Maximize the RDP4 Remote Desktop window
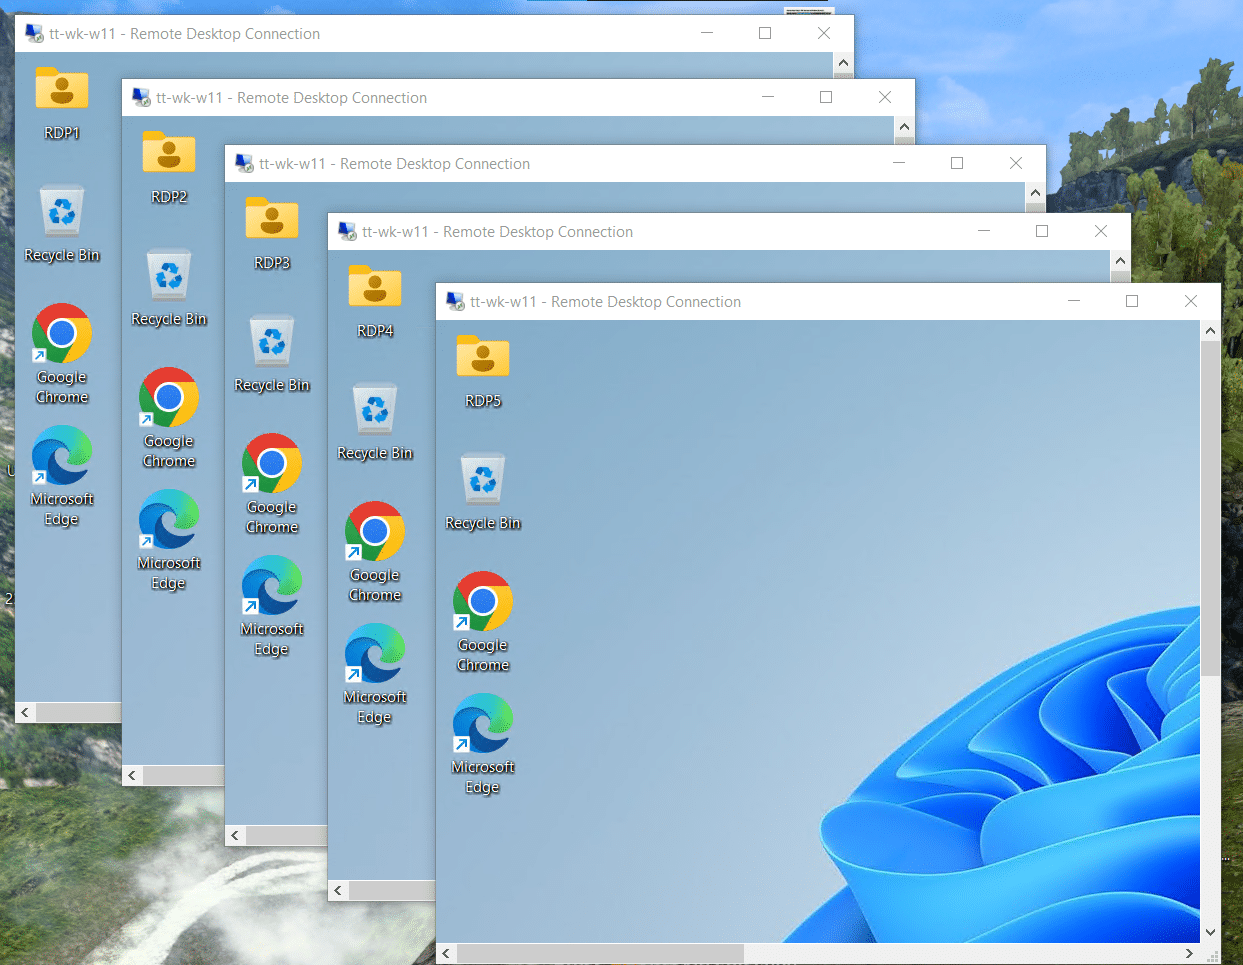The width and height of the screenshot is (1243, 965). [1042, 231]
